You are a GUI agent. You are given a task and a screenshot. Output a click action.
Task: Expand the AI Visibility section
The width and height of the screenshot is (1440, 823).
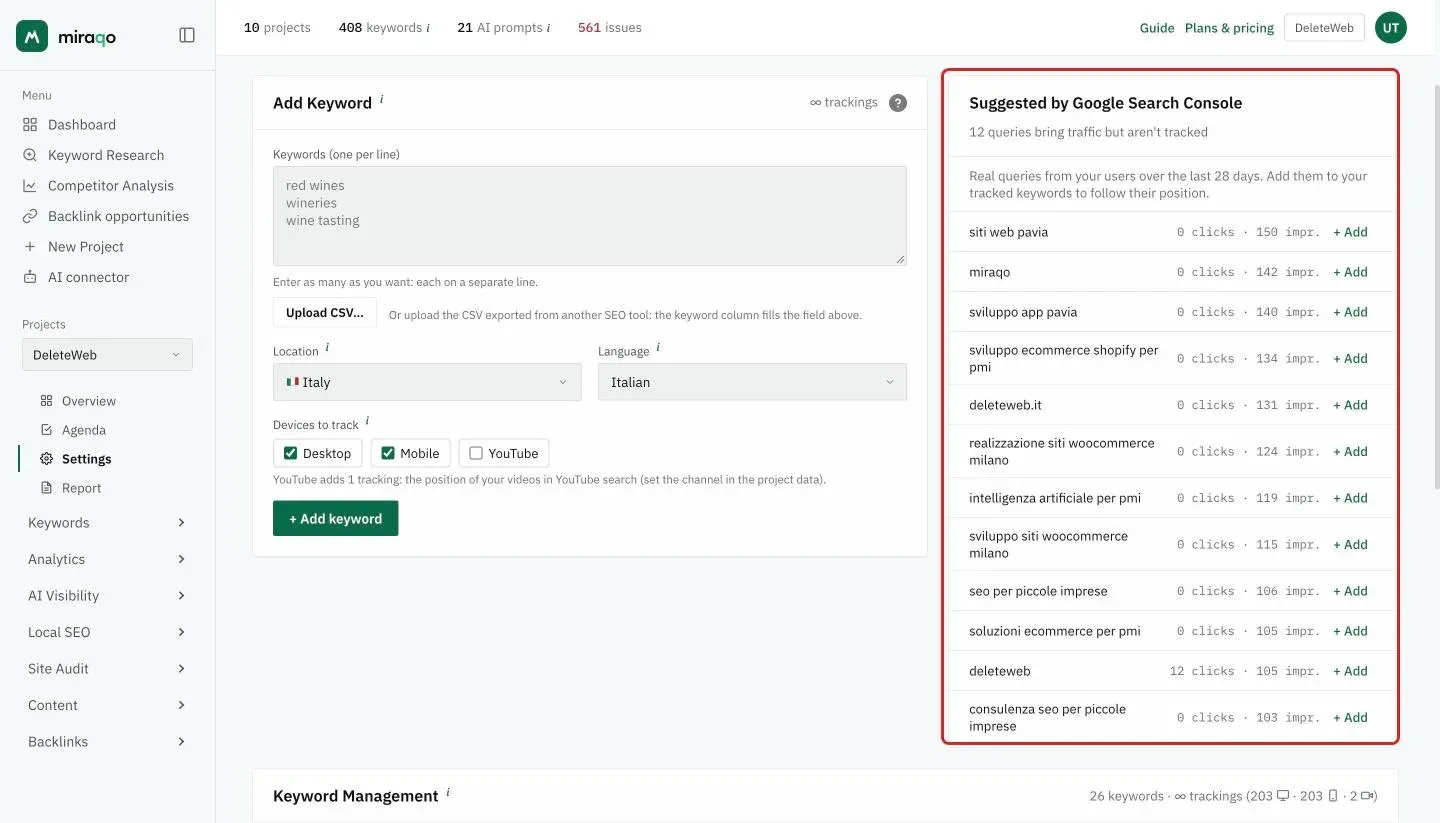point(107,596)
